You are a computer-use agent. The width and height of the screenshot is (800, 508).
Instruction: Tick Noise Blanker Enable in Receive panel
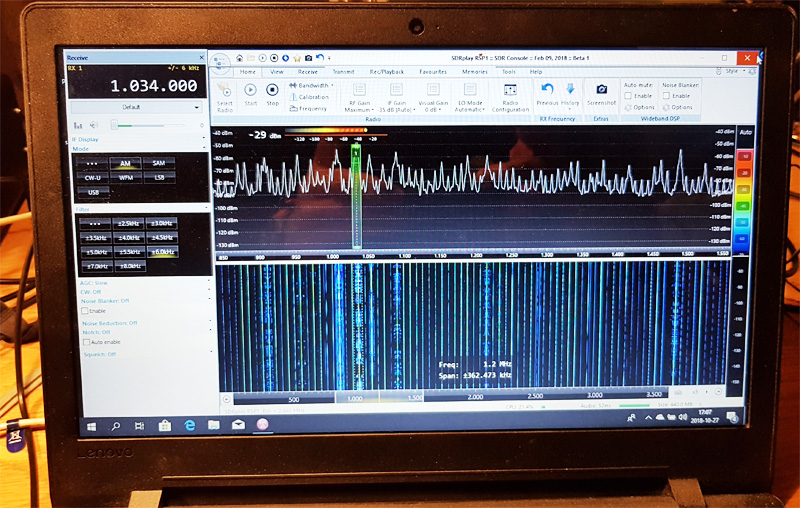coord(85,311)
